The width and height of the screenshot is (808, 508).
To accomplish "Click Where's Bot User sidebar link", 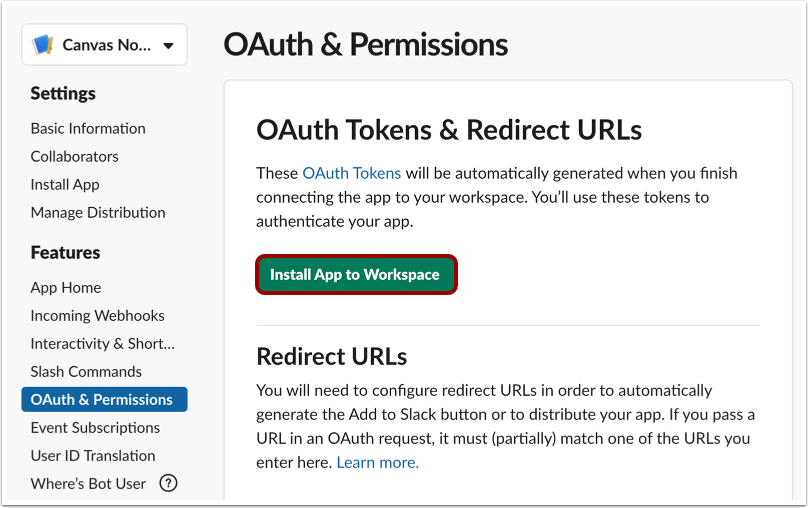I will (x=88, y=483).
